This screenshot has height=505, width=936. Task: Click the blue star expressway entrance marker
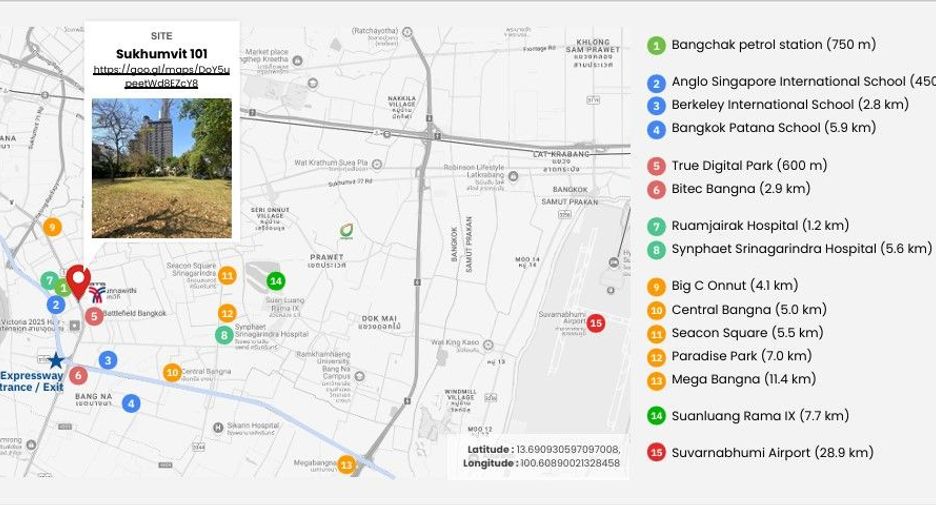pyautogui.click(x=56, y=360)
